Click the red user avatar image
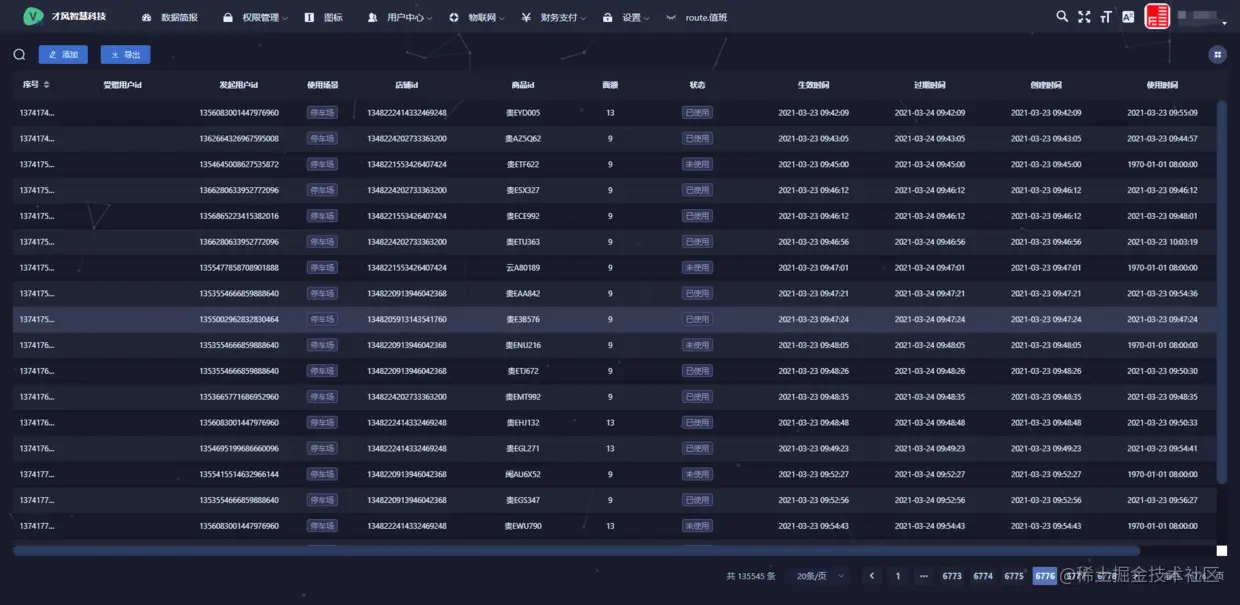 click(x=1158, y=16)
